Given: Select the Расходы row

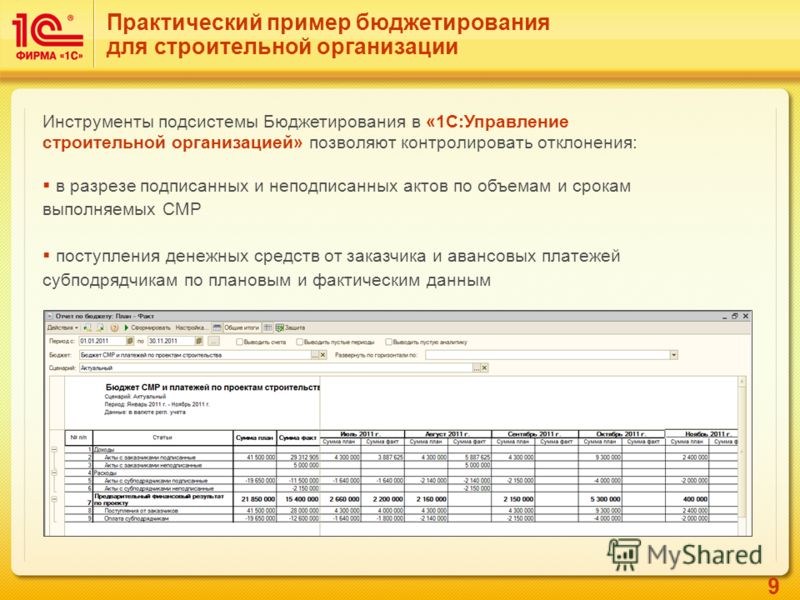Looking at the screenshot, I should point(401,472).
